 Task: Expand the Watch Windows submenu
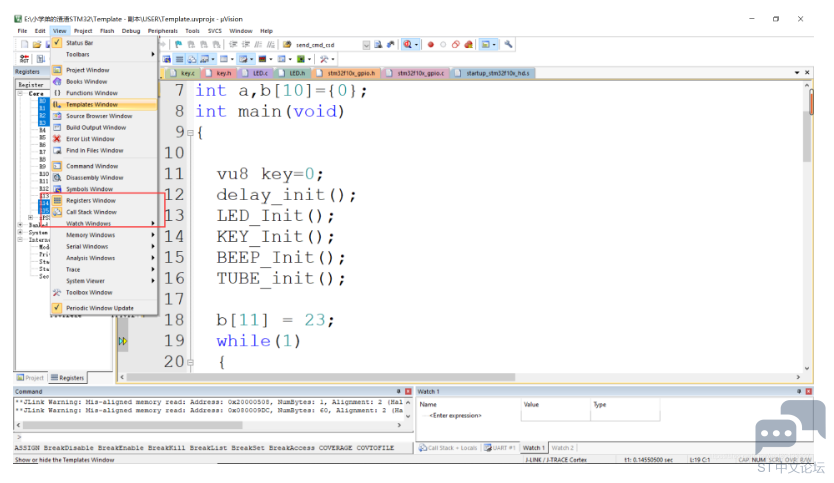coord(104,223)
